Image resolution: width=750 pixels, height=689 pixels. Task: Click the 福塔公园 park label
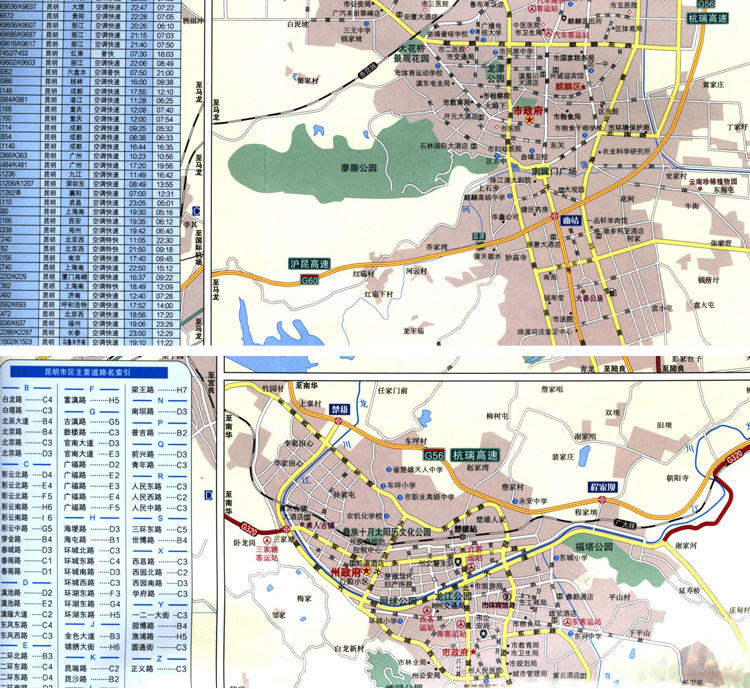tap(594, 546)
